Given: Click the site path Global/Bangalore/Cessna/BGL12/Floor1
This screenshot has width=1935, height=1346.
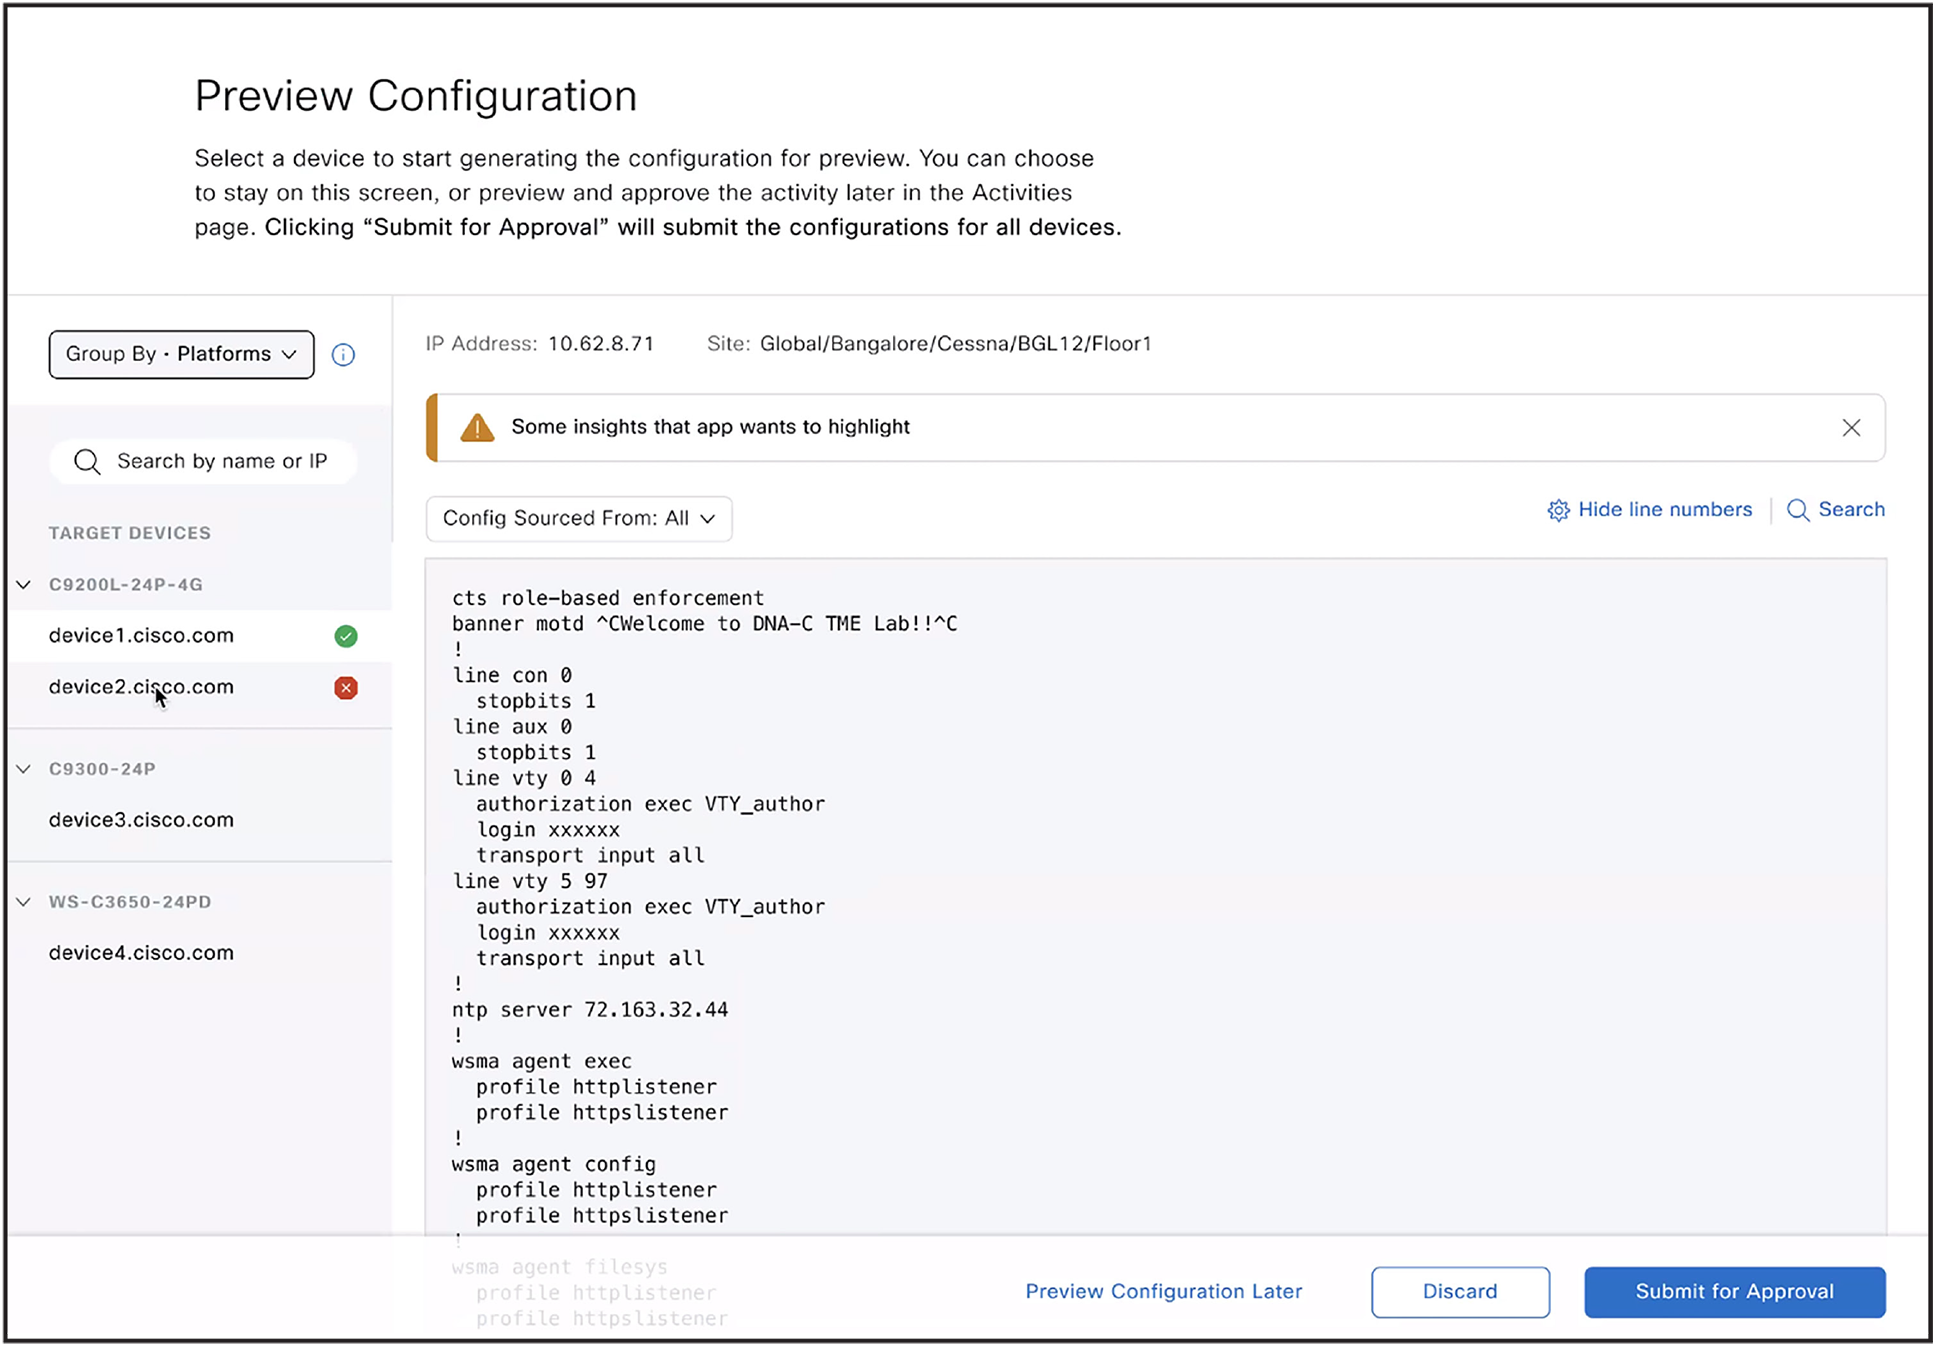Looking at the screenshot, I should 956,344.
